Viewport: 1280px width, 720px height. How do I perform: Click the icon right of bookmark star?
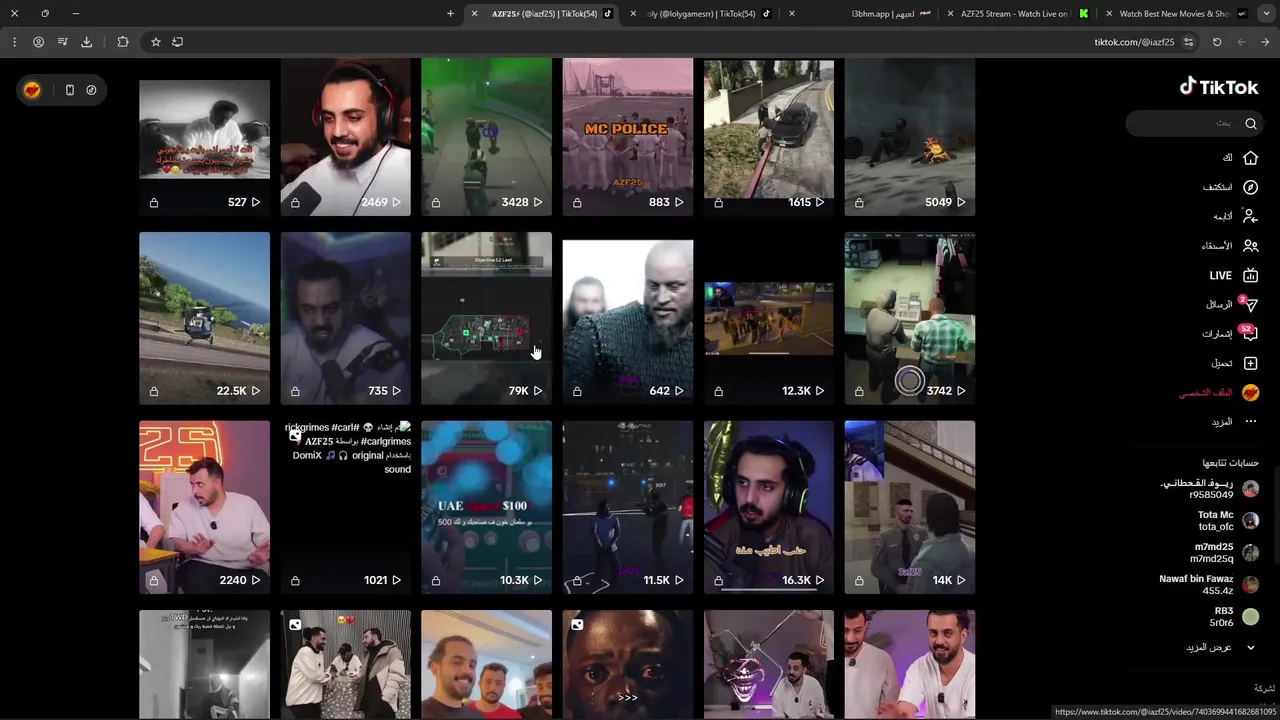click(x=177, y=42)
